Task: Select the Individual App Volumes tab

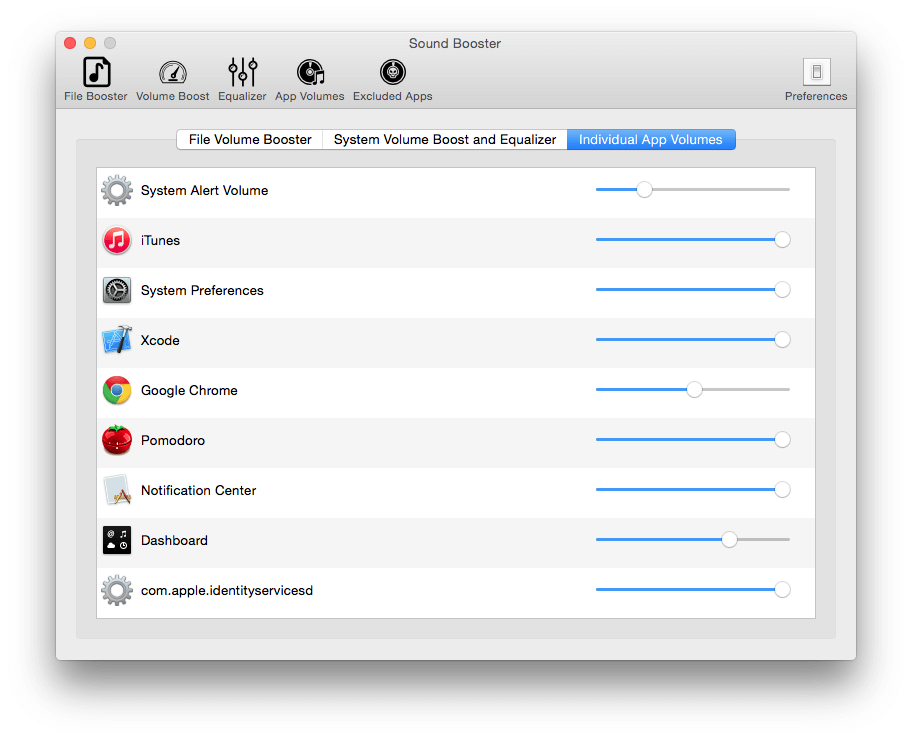Action: 651,140
